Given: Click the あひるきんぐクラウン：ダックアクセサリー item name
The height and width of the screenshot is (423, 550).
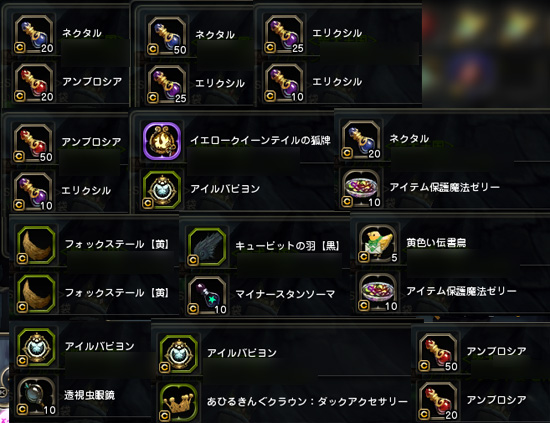Looking at the screenshot, I should [307, 401].
